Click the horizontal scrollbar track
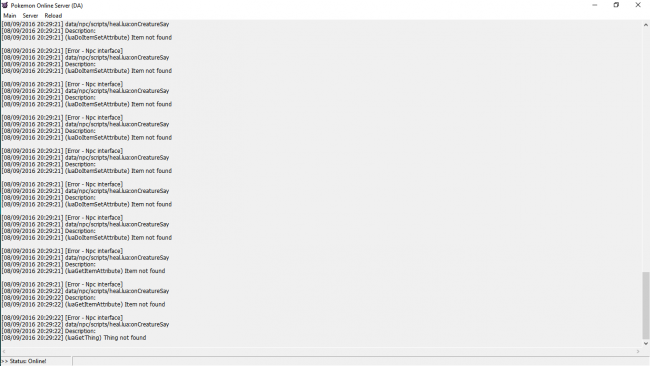The image size is (650, 366). tap(321, 351)
